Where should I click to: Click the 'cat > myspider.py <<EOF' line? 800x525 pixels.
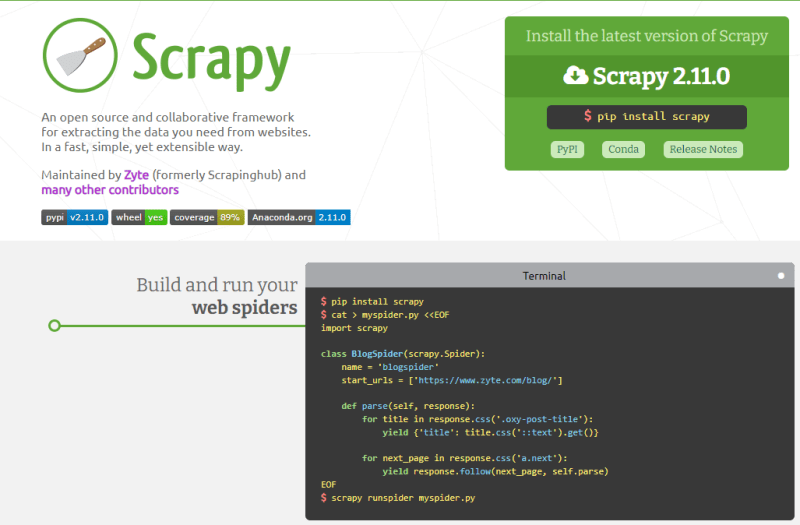385,315
